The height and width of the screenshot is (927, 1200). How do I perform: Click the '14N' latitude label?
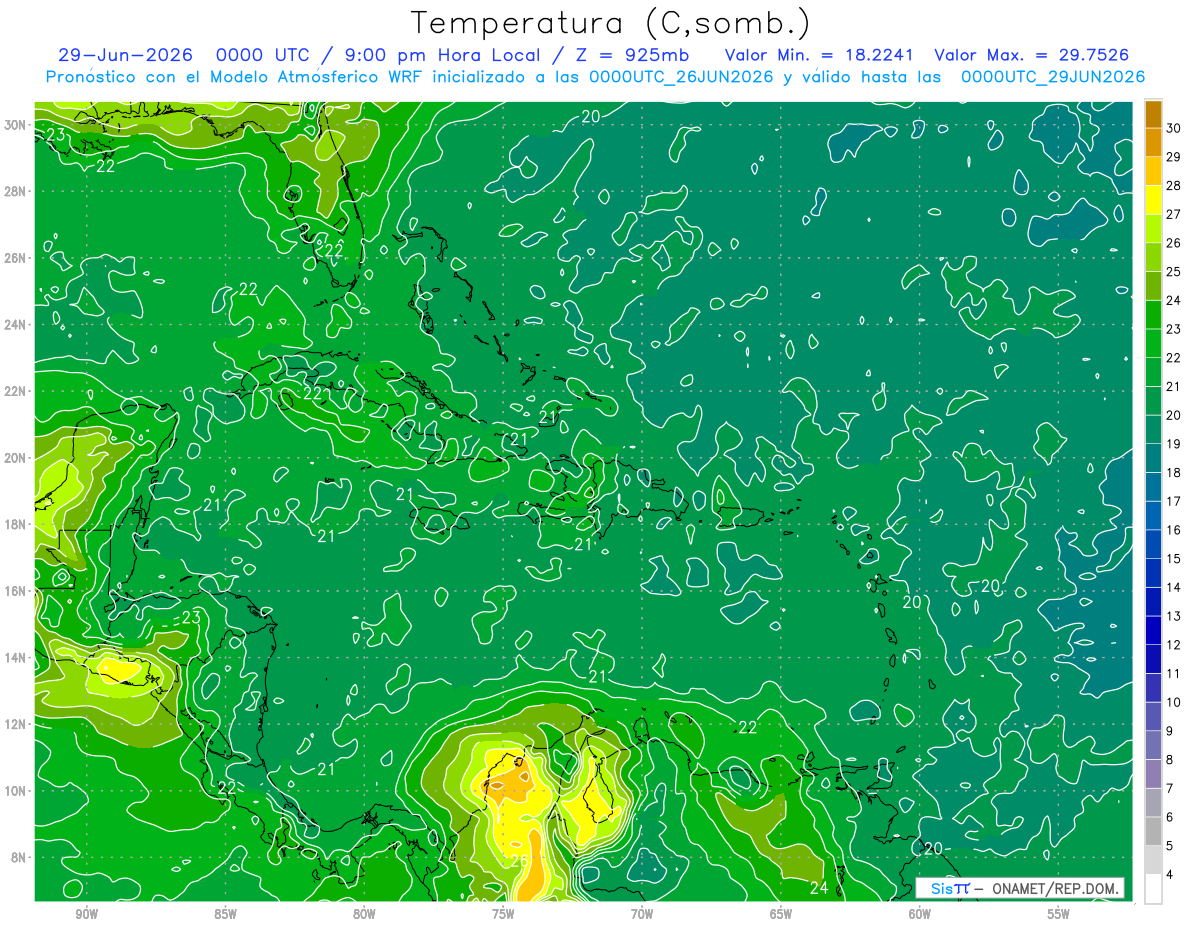click(x=14, y=658)
